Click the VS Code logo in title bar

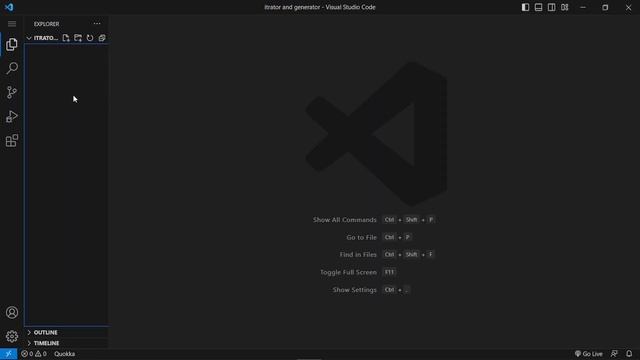coord(9,7)
